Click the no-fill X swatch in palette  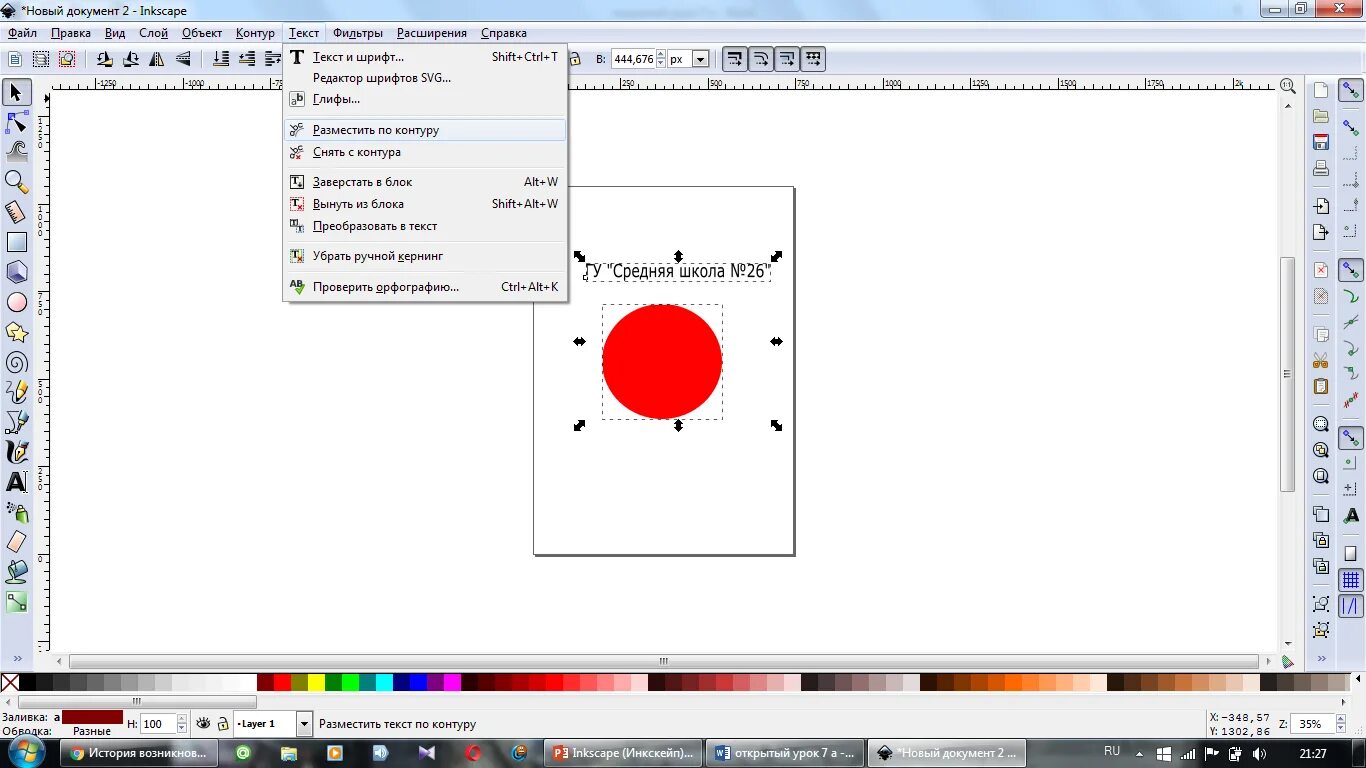tap(10, 683)
